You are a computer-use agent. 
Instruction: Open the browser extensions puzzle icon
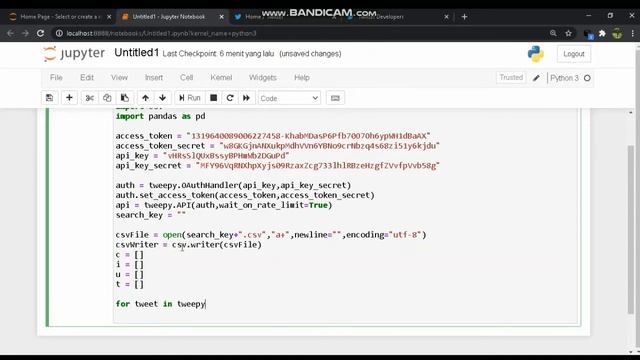[x=602, y=33]
